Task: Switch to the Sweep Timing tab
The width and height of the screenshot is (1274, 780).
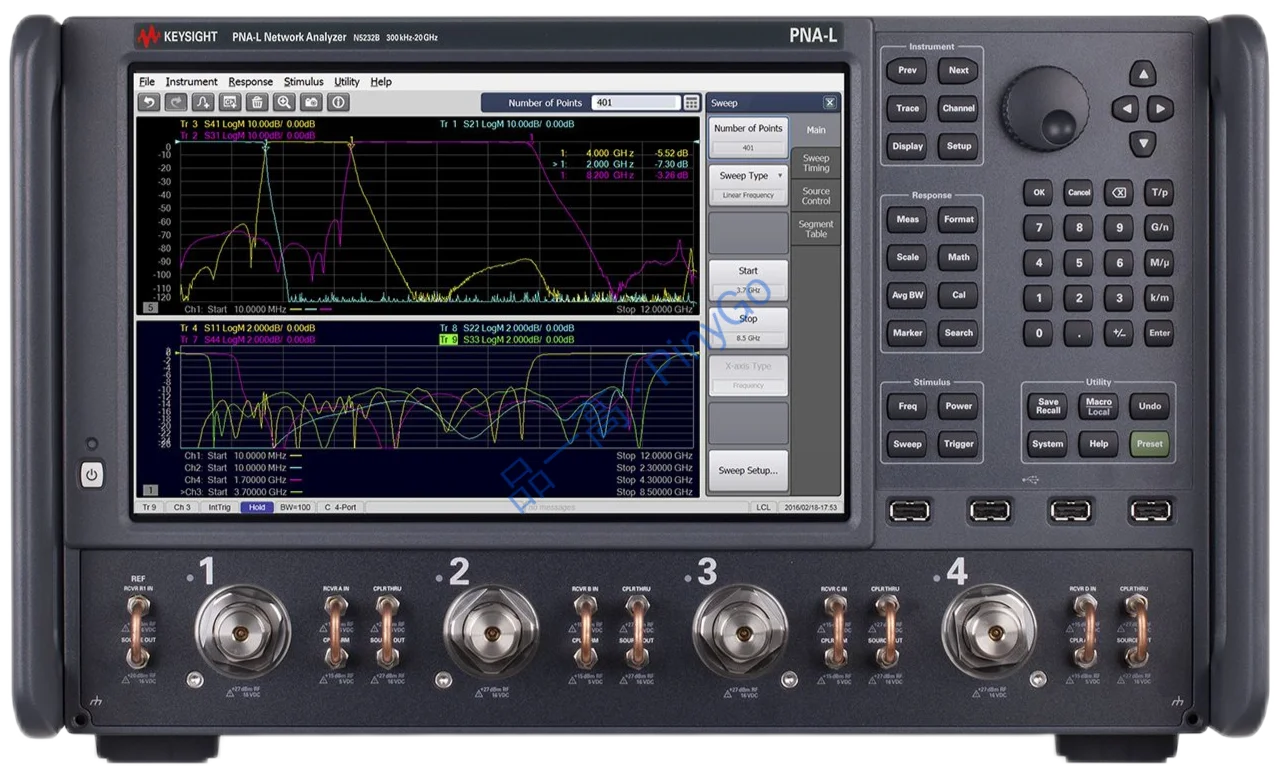Action: pos(816,163)
